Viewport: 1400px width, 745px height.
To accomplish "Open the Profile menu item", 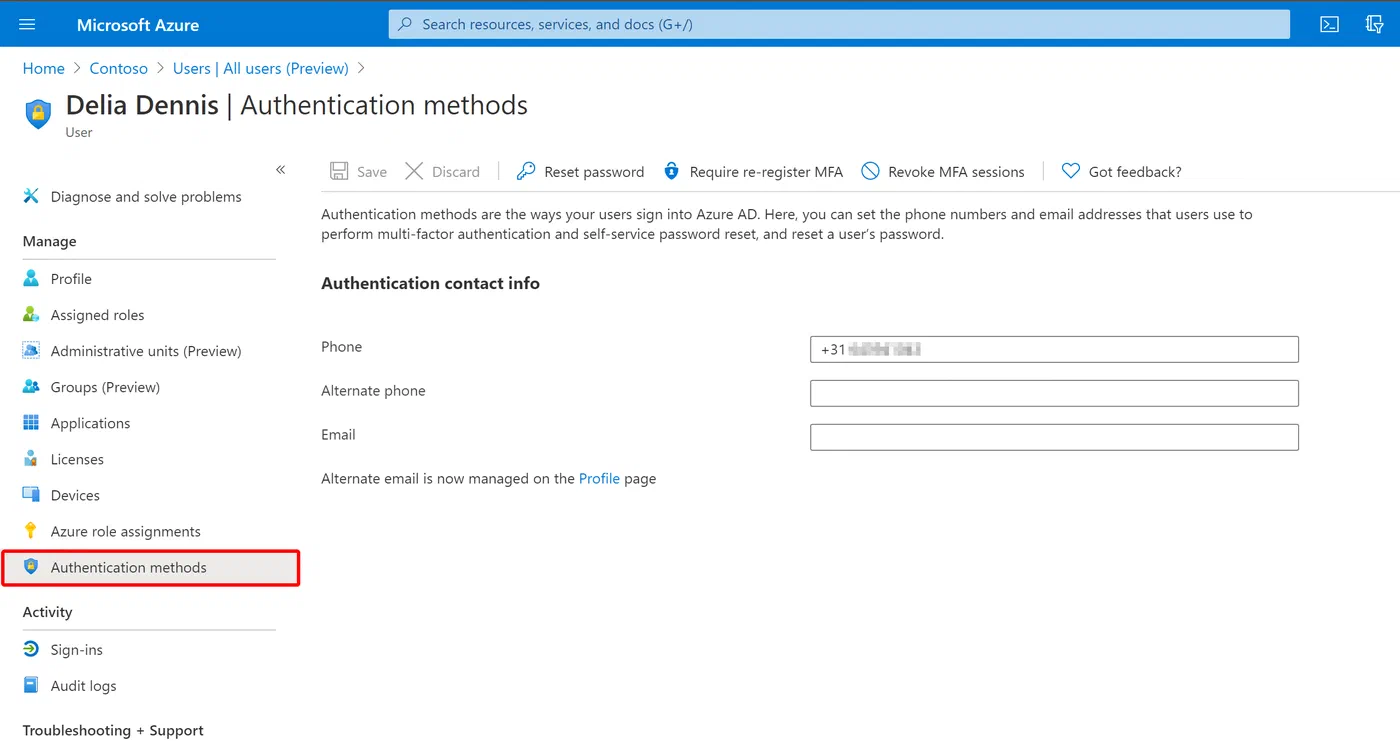I will (71, 279).
